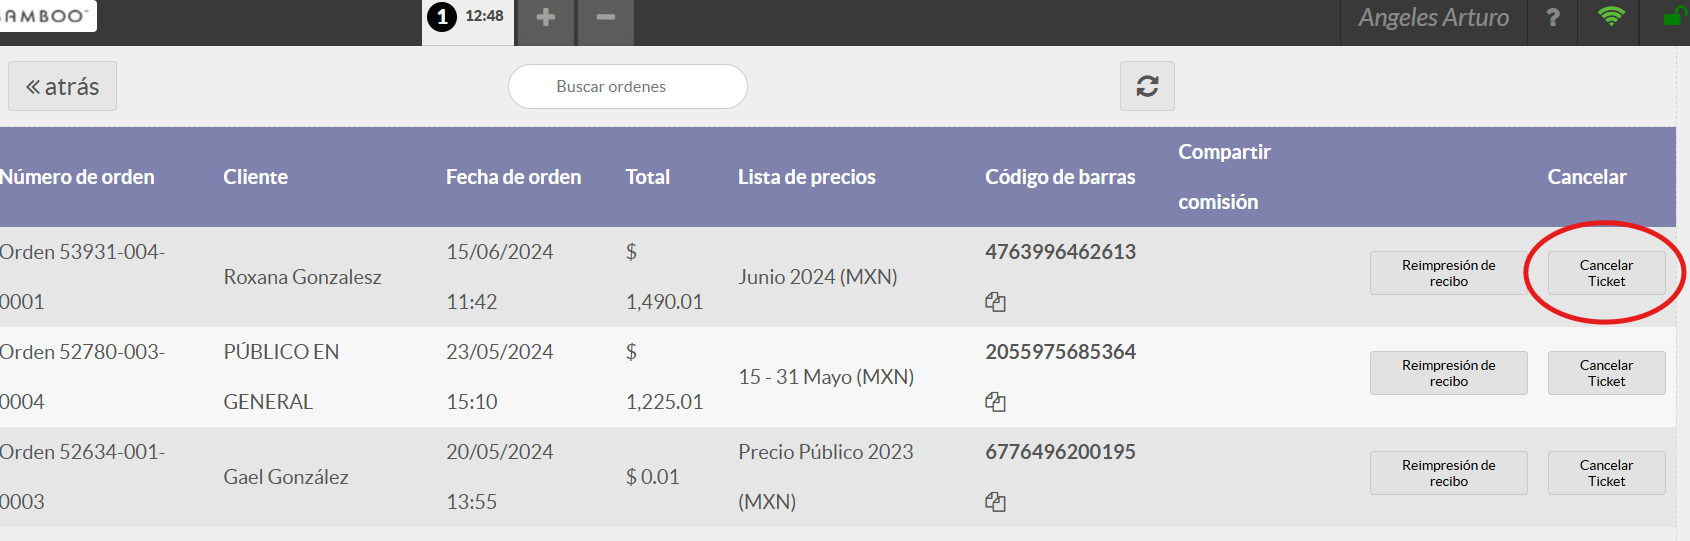Click the refresh orders icon
The image size is (1690, 541).
pyautogui.click(x=1147, y=86)
